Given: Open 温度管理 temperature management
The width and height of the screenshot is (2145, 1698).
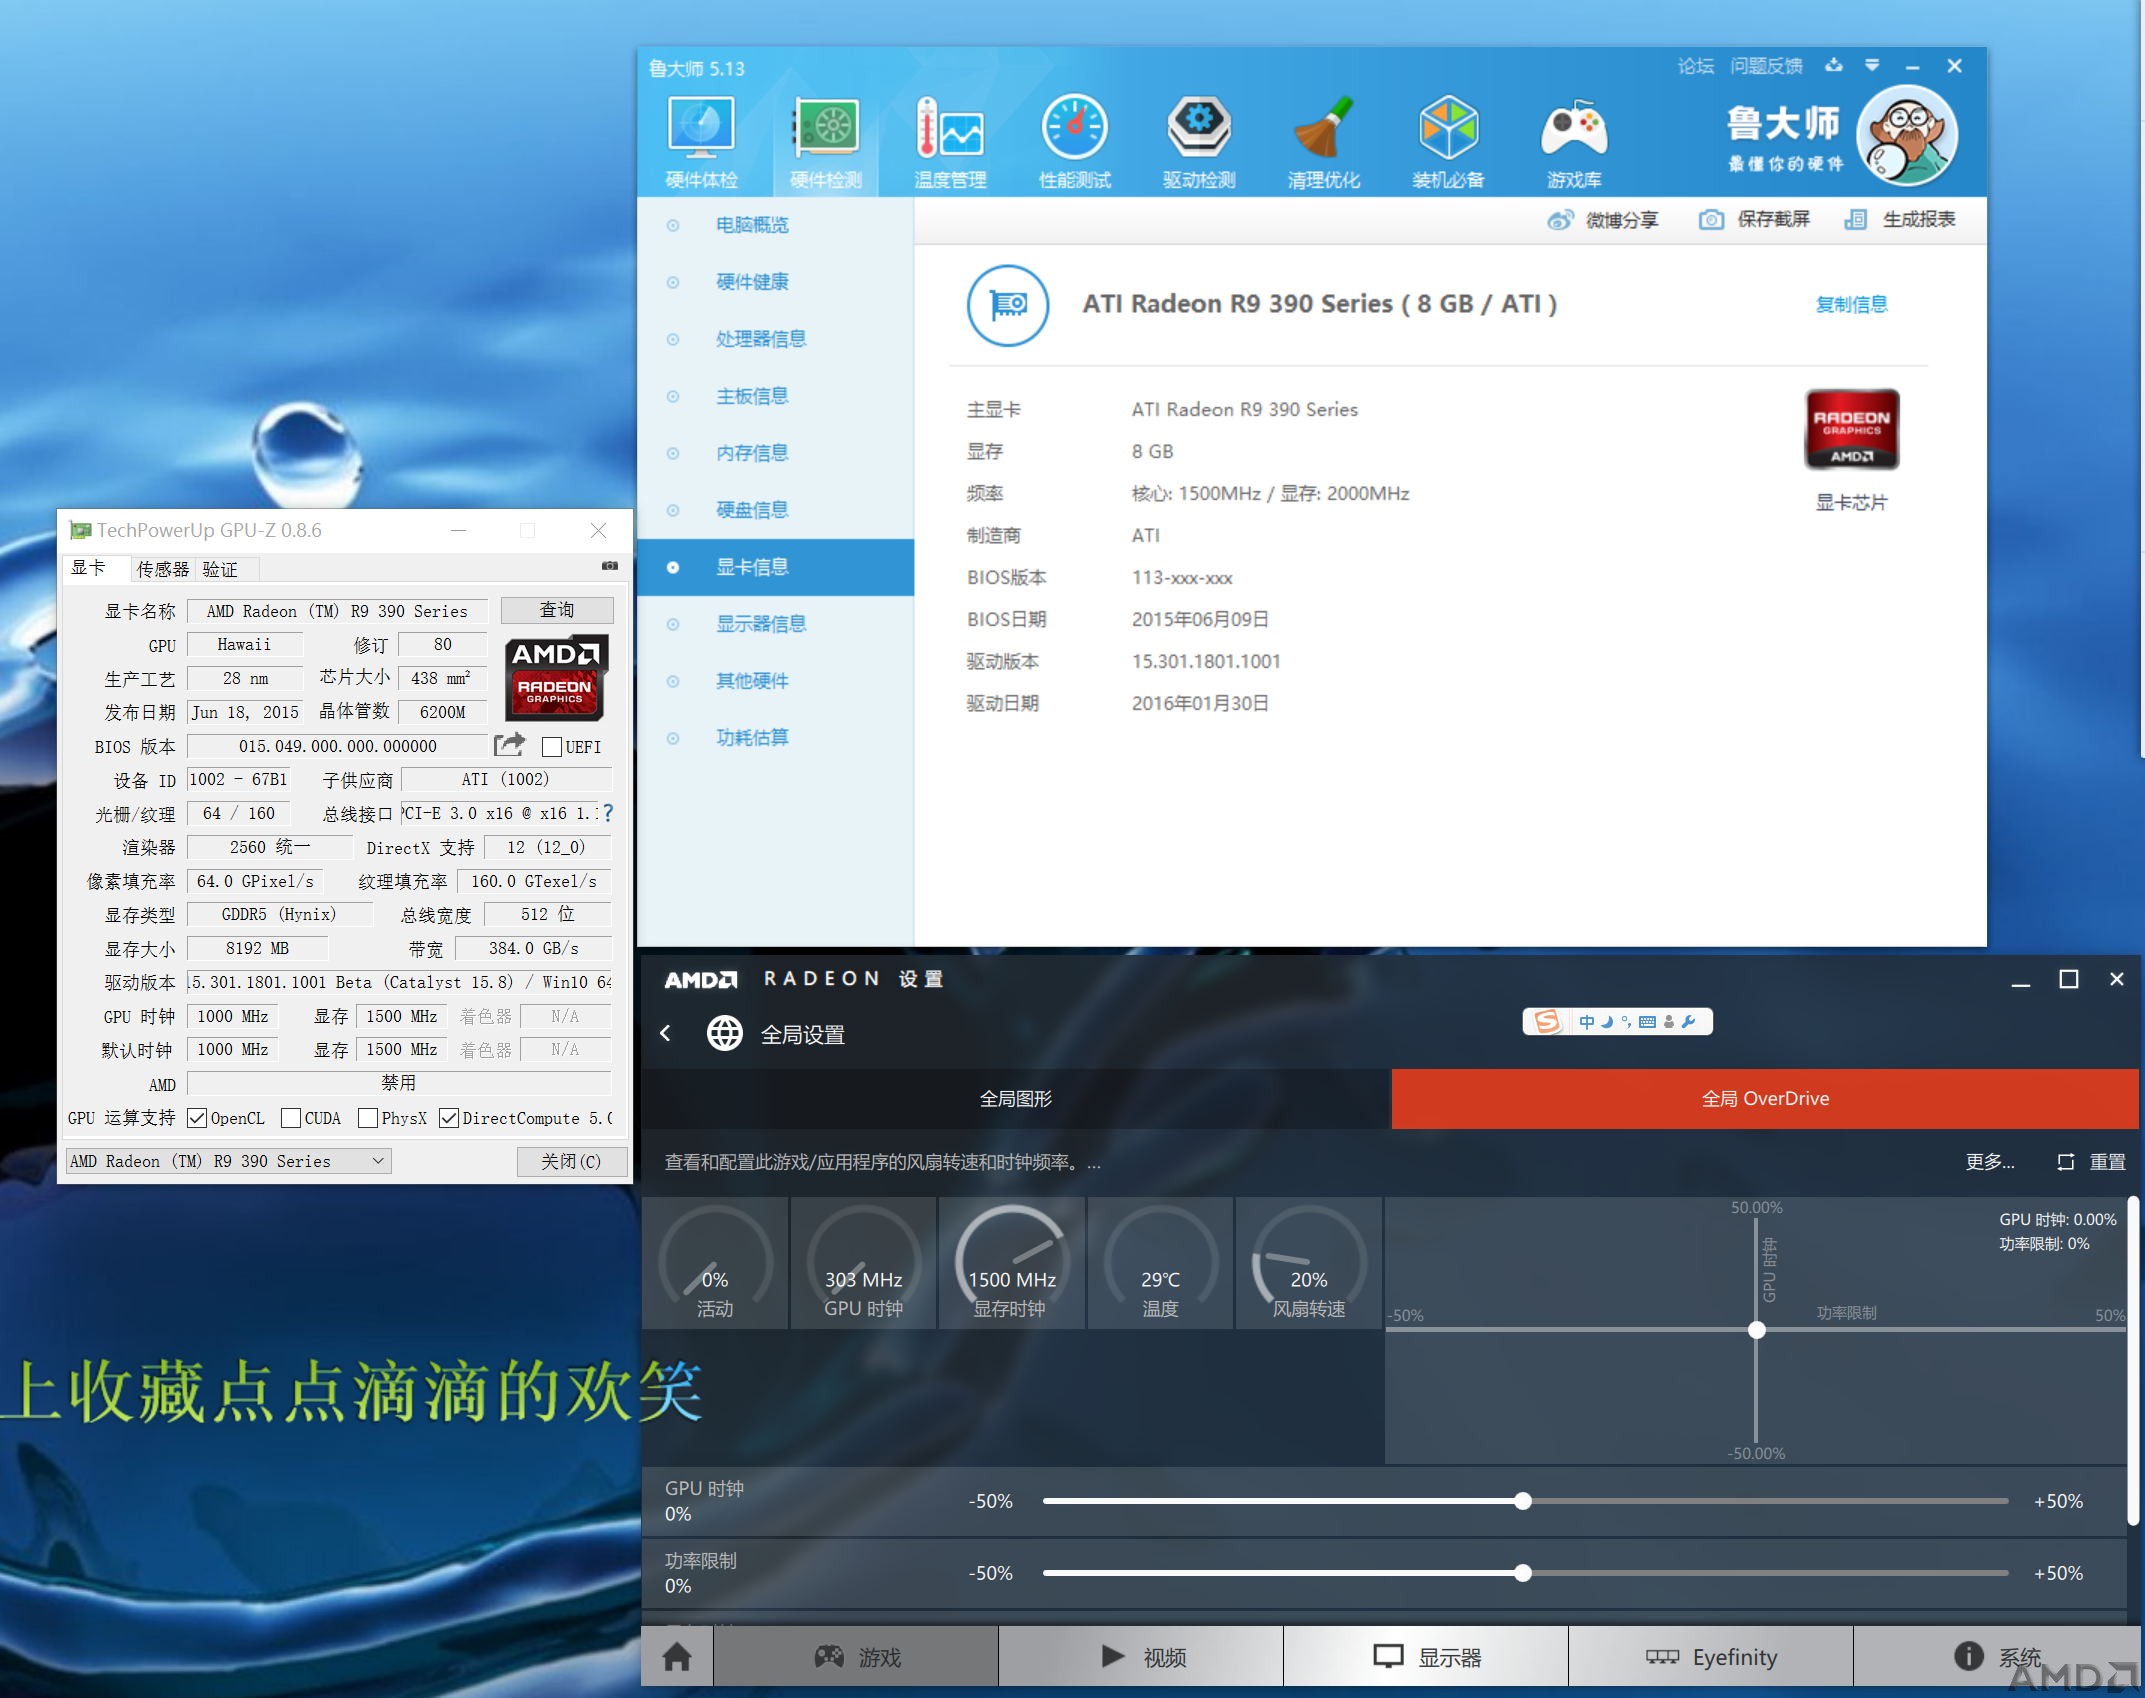Looking at the screenshot, I should 950,142.
